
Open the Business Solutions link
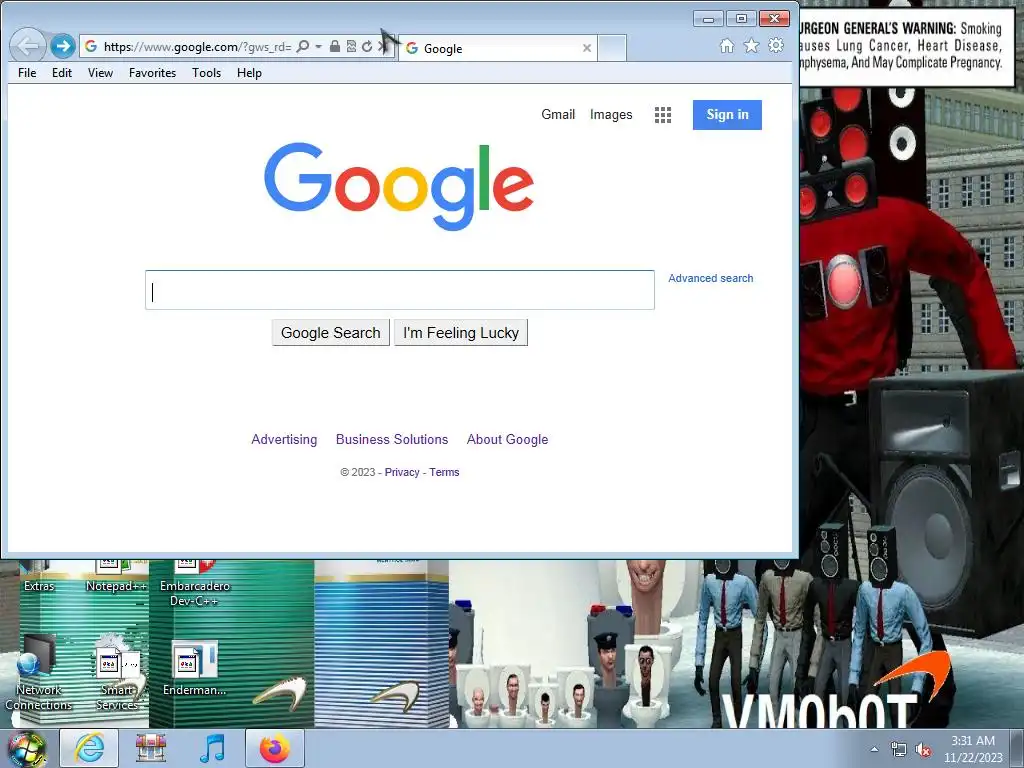tap(392, 440)
